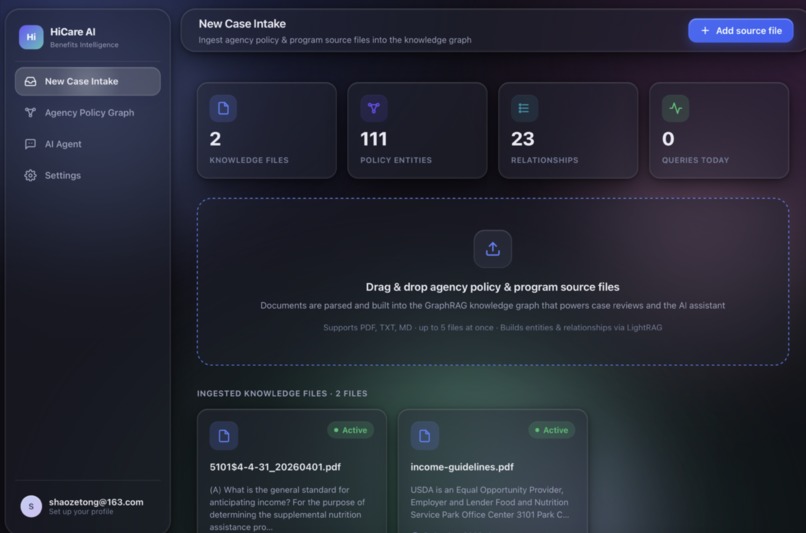Screen dimensions: 806x533
Task: Click the 'general standard for anticipating income' excerpt
Action: (x=287, y=508)
